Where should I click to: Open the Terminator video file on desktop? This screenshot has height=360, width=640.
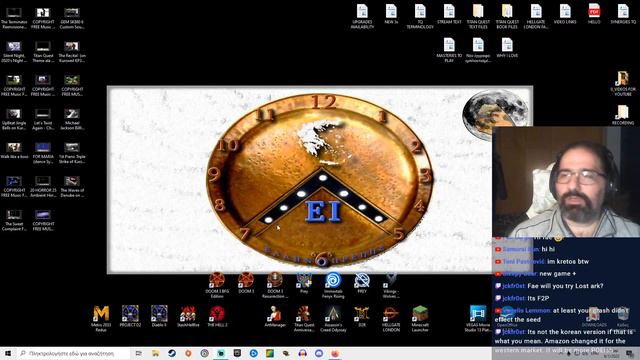(14, 18)
